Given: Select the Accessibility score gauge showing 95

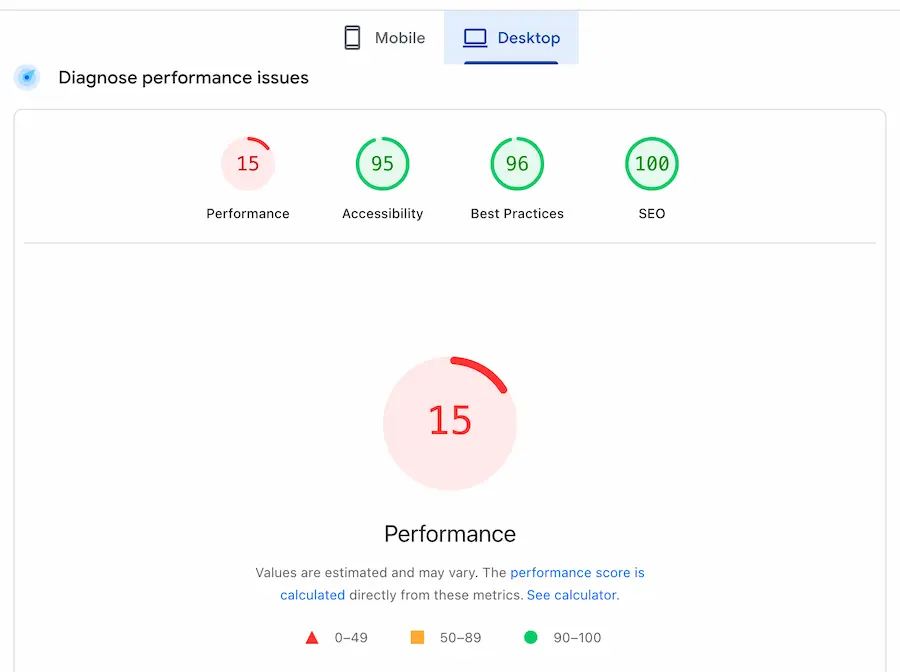Looking at the screenshot, I should pyautogui.click(x=382, y=163).
